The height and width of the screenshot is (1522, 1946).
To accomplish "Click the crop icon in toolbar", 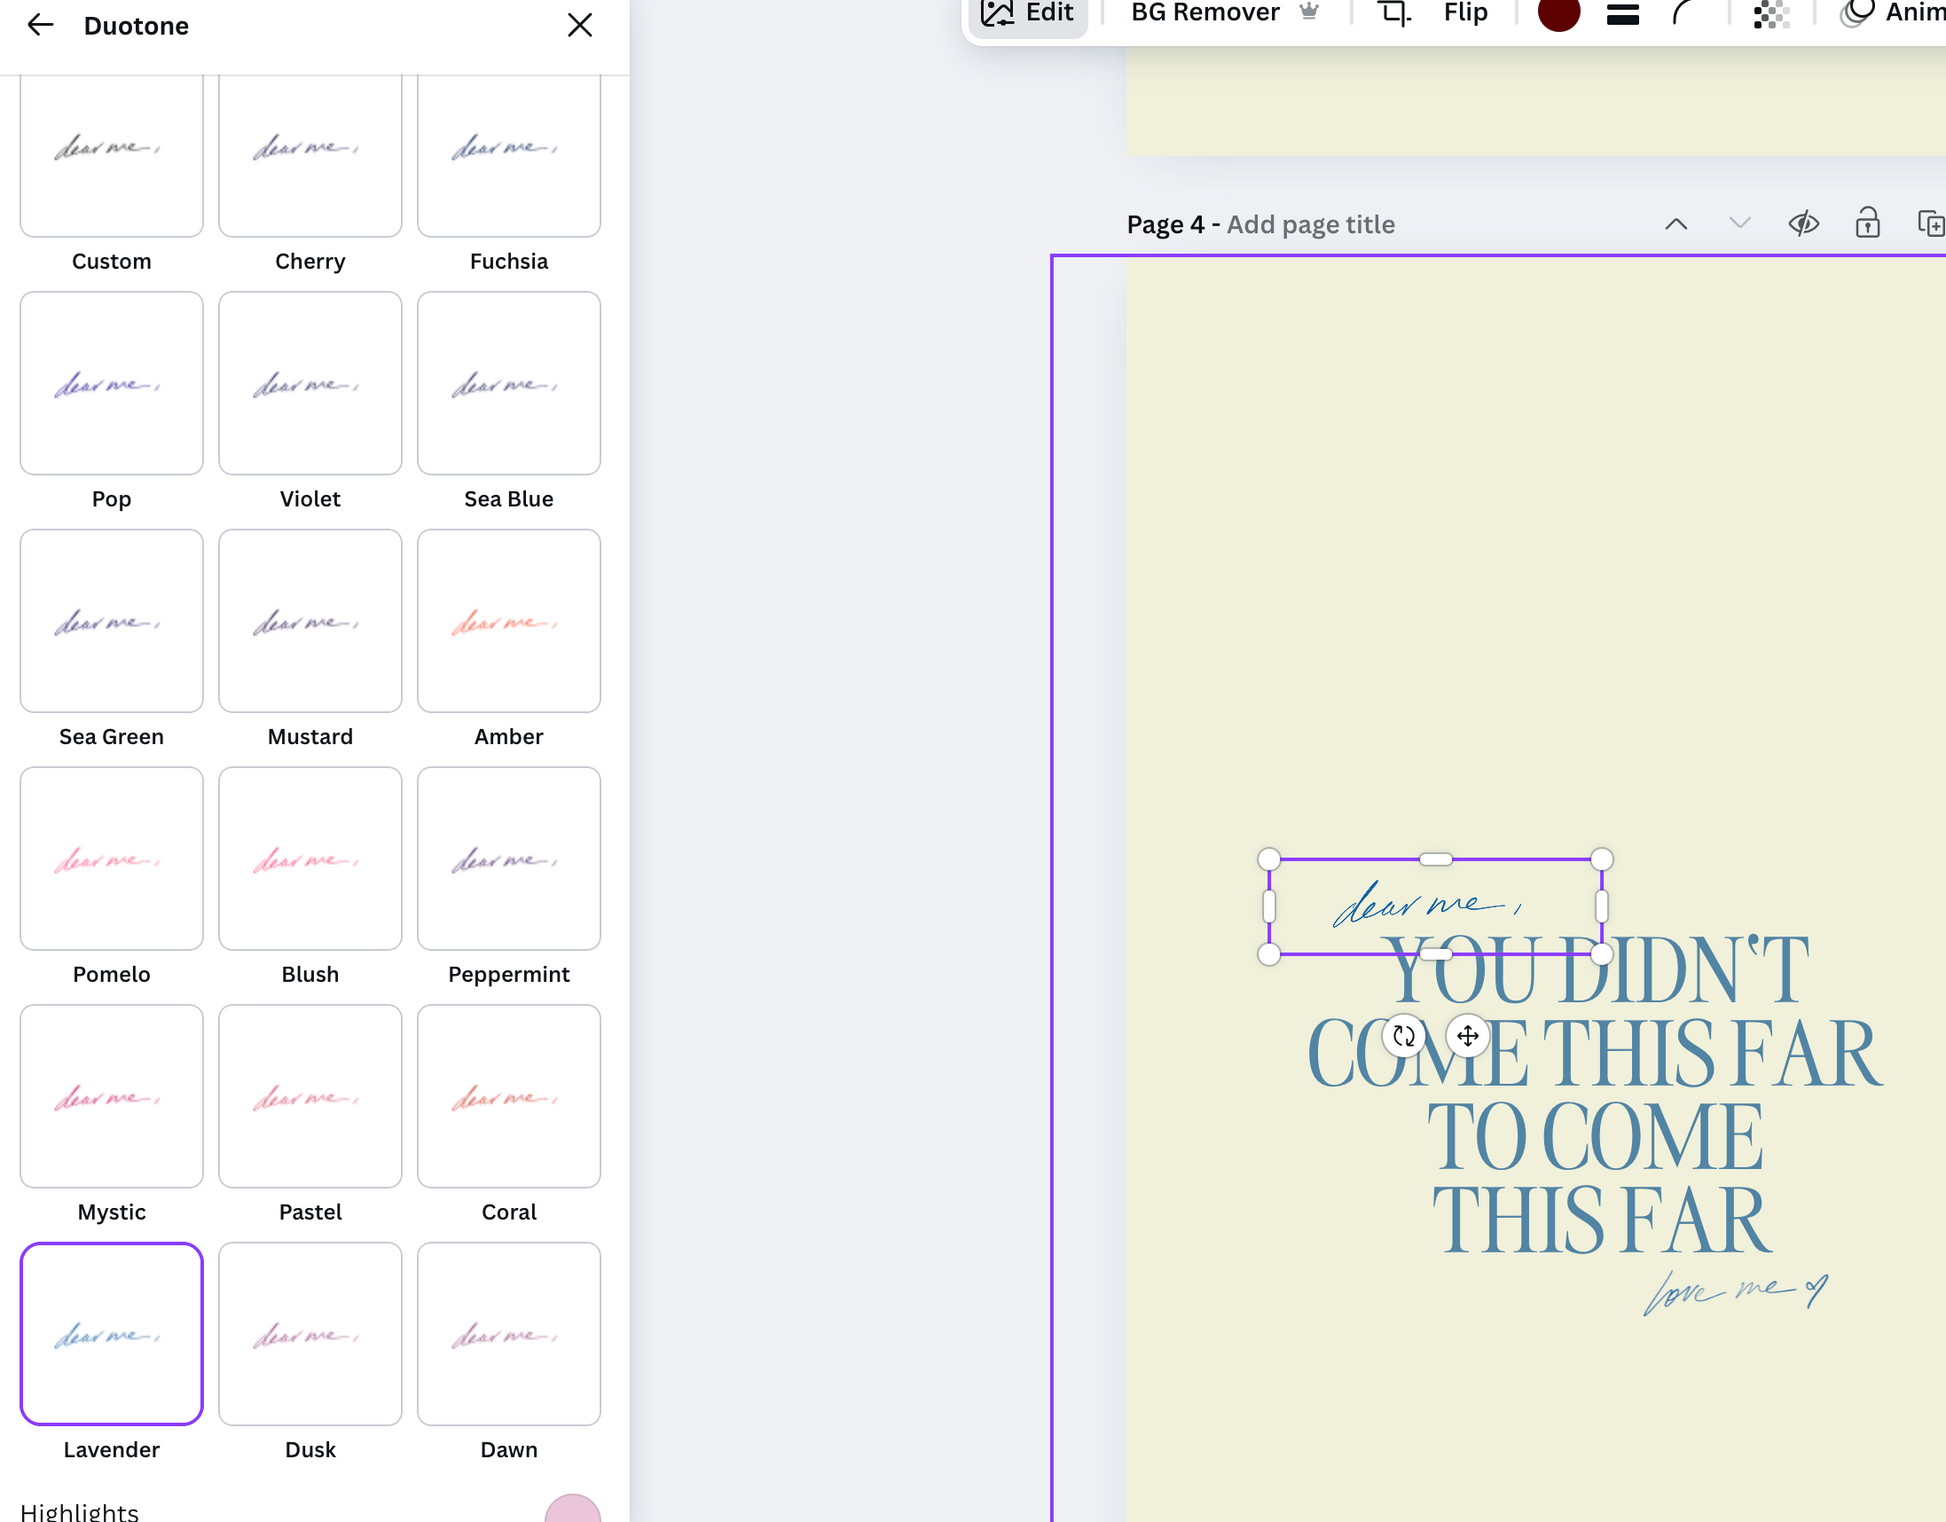I will (x=1394, y=13).
